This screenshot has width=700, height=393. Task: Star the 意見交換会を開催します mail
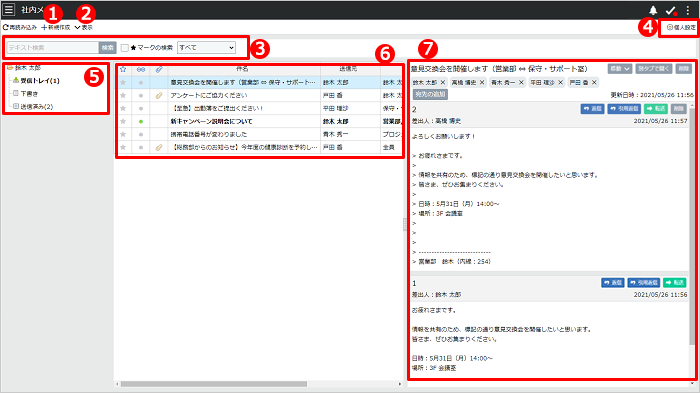(123, 83)
